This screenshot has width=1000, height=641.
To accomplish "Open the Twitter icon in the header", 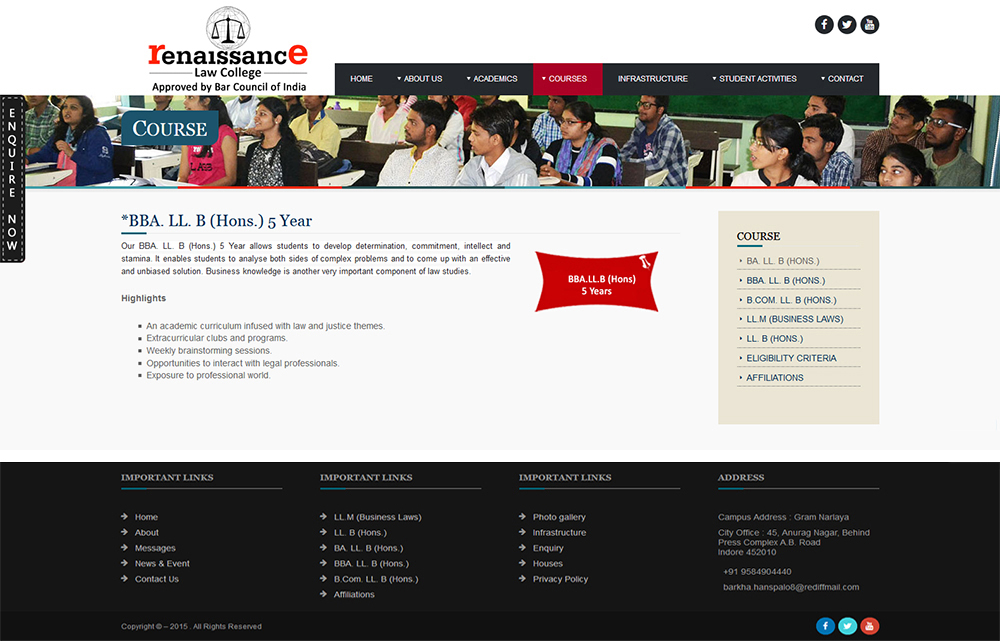I will tap(847, 25).
